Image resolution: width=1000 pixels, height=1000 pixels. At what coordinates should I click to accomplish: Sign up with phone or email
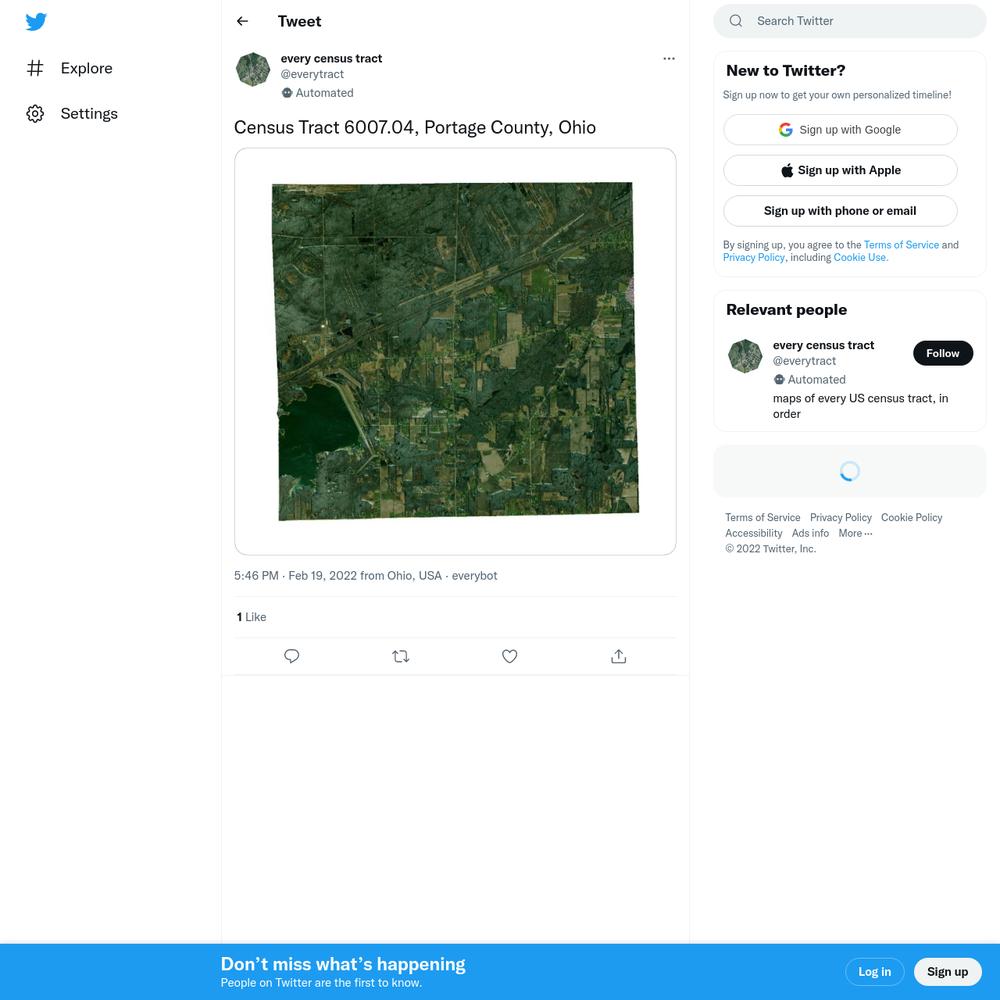click(840, 211)
